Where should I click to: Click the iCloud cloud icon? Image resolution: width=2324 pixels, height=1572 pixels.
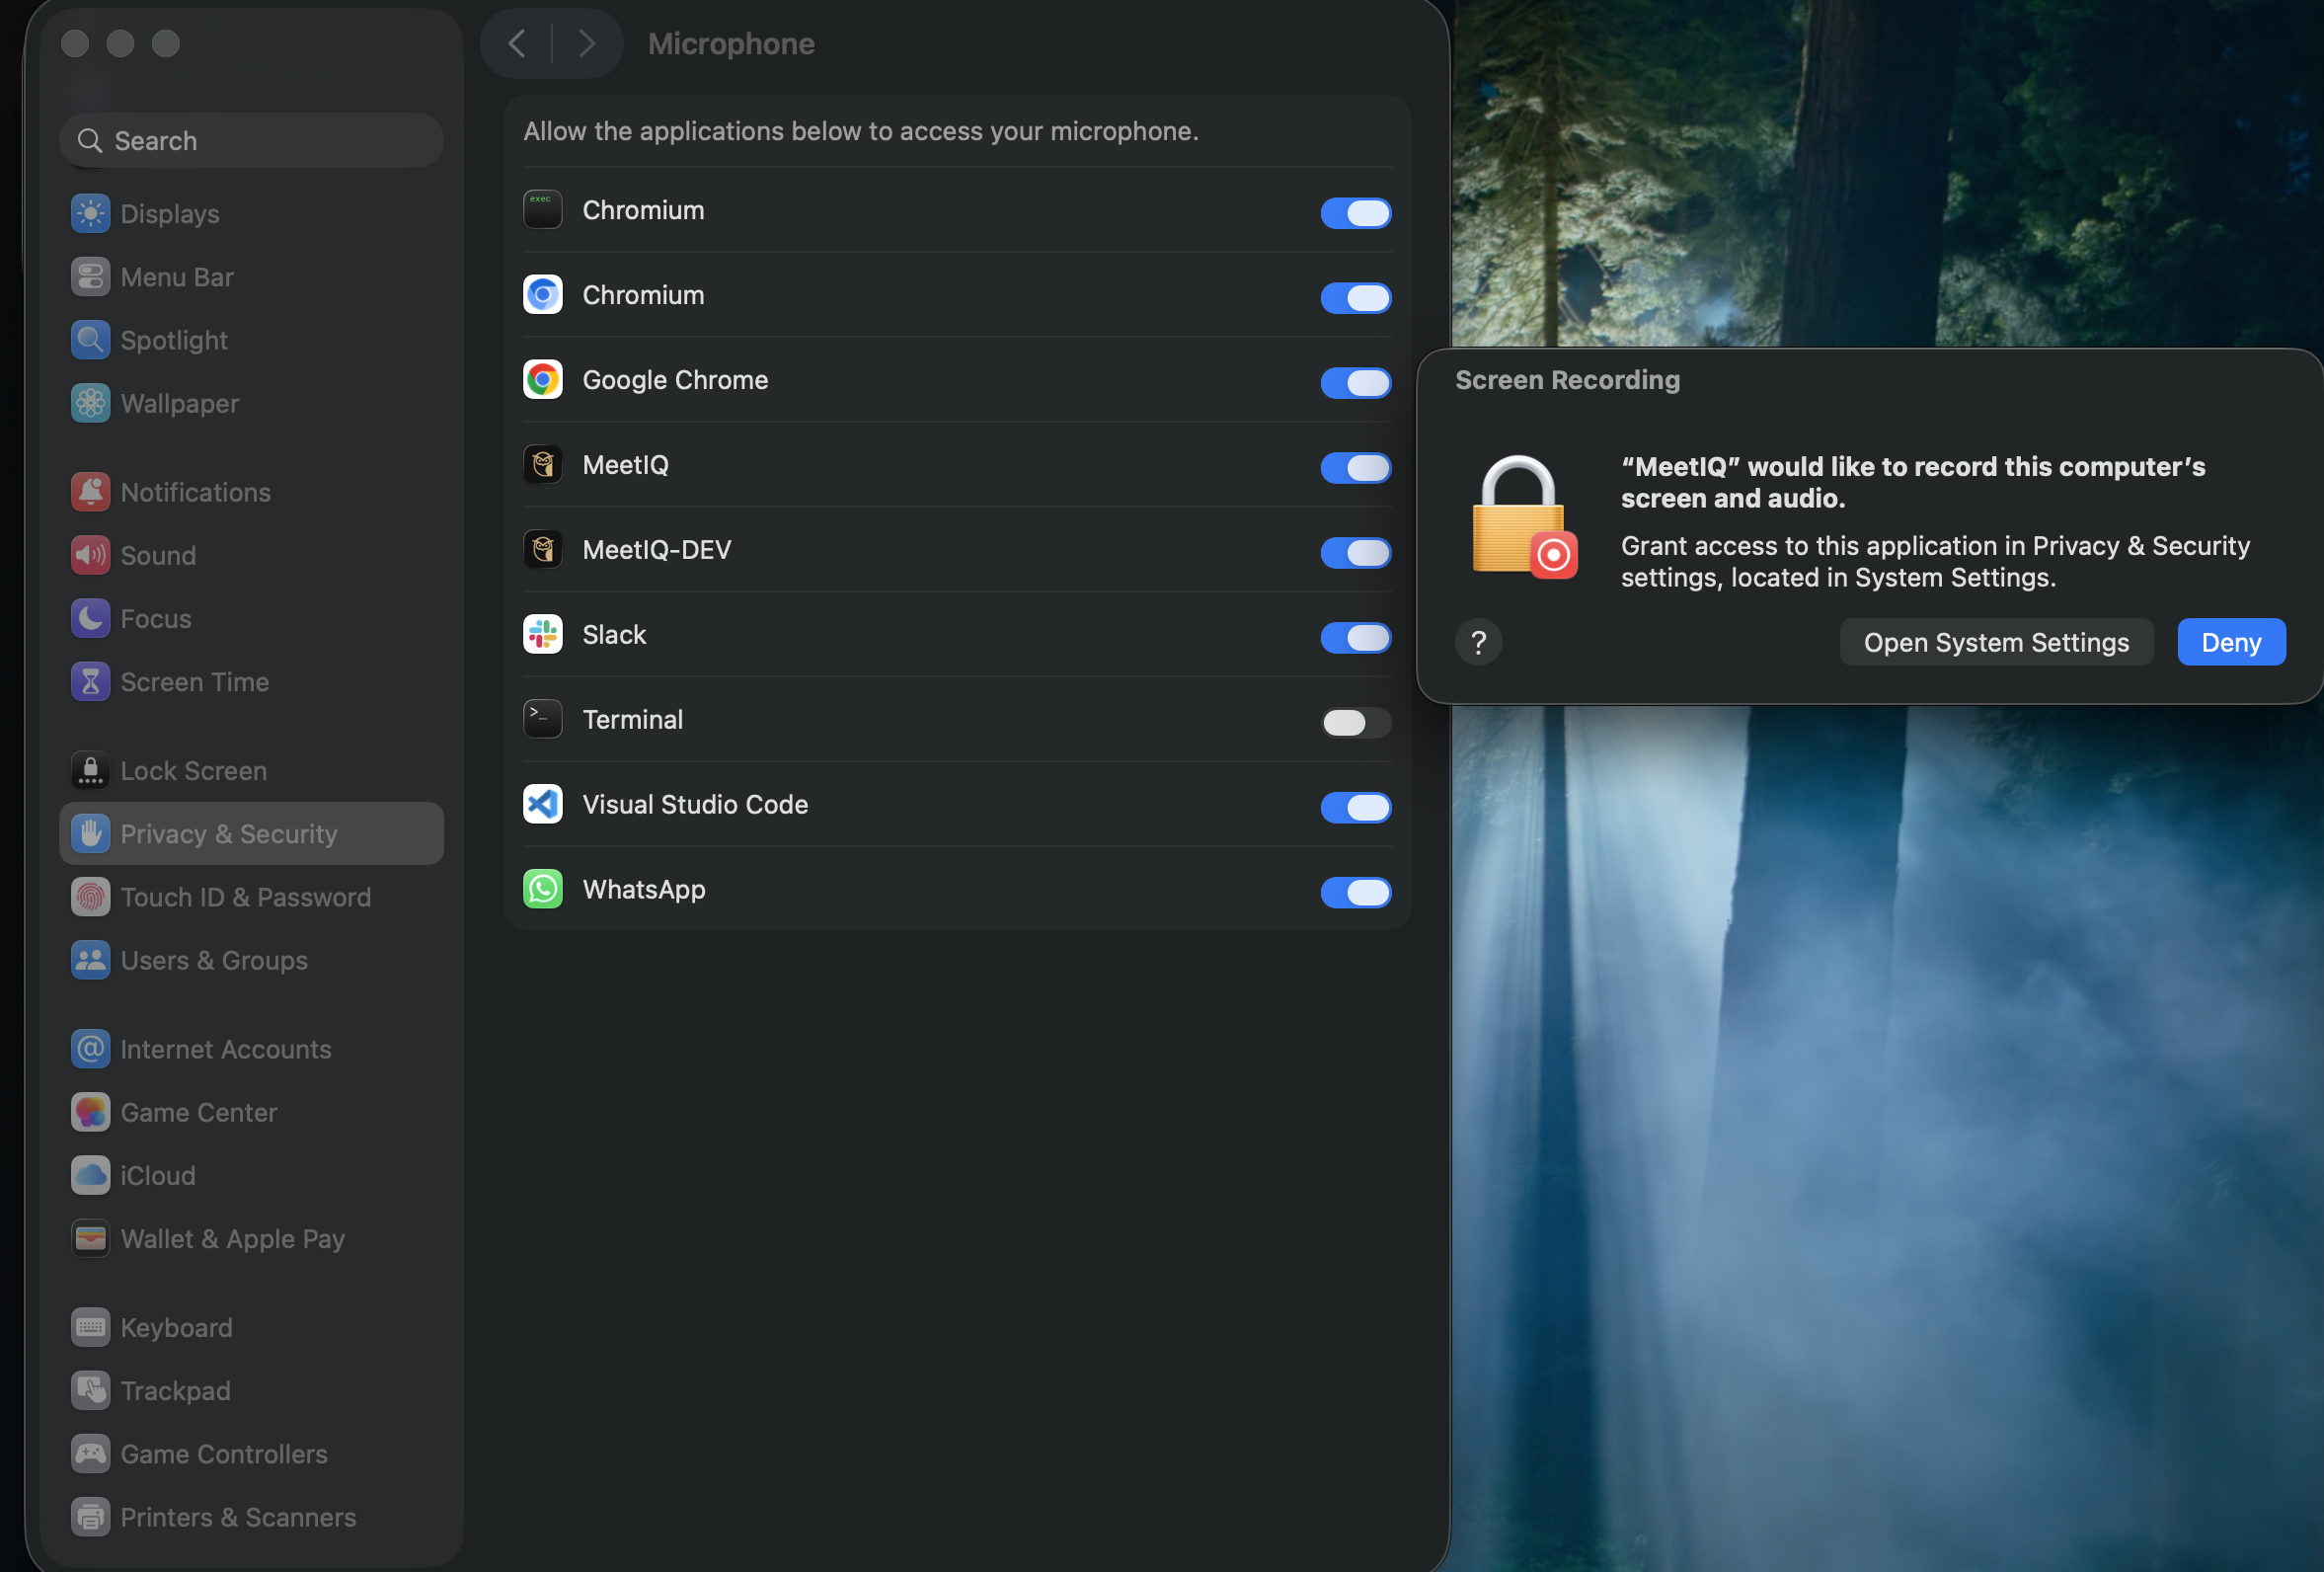[x=90, y=1175]
